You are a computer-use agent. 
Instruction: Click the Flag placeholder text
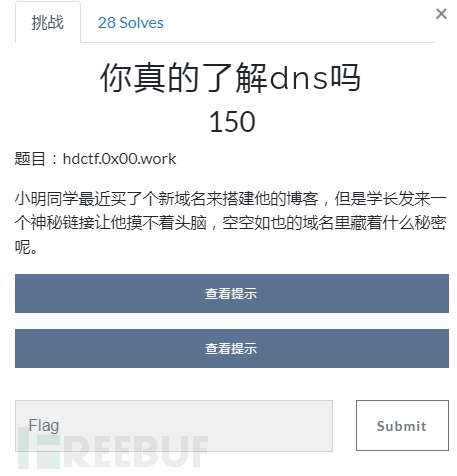coord(44,426)
